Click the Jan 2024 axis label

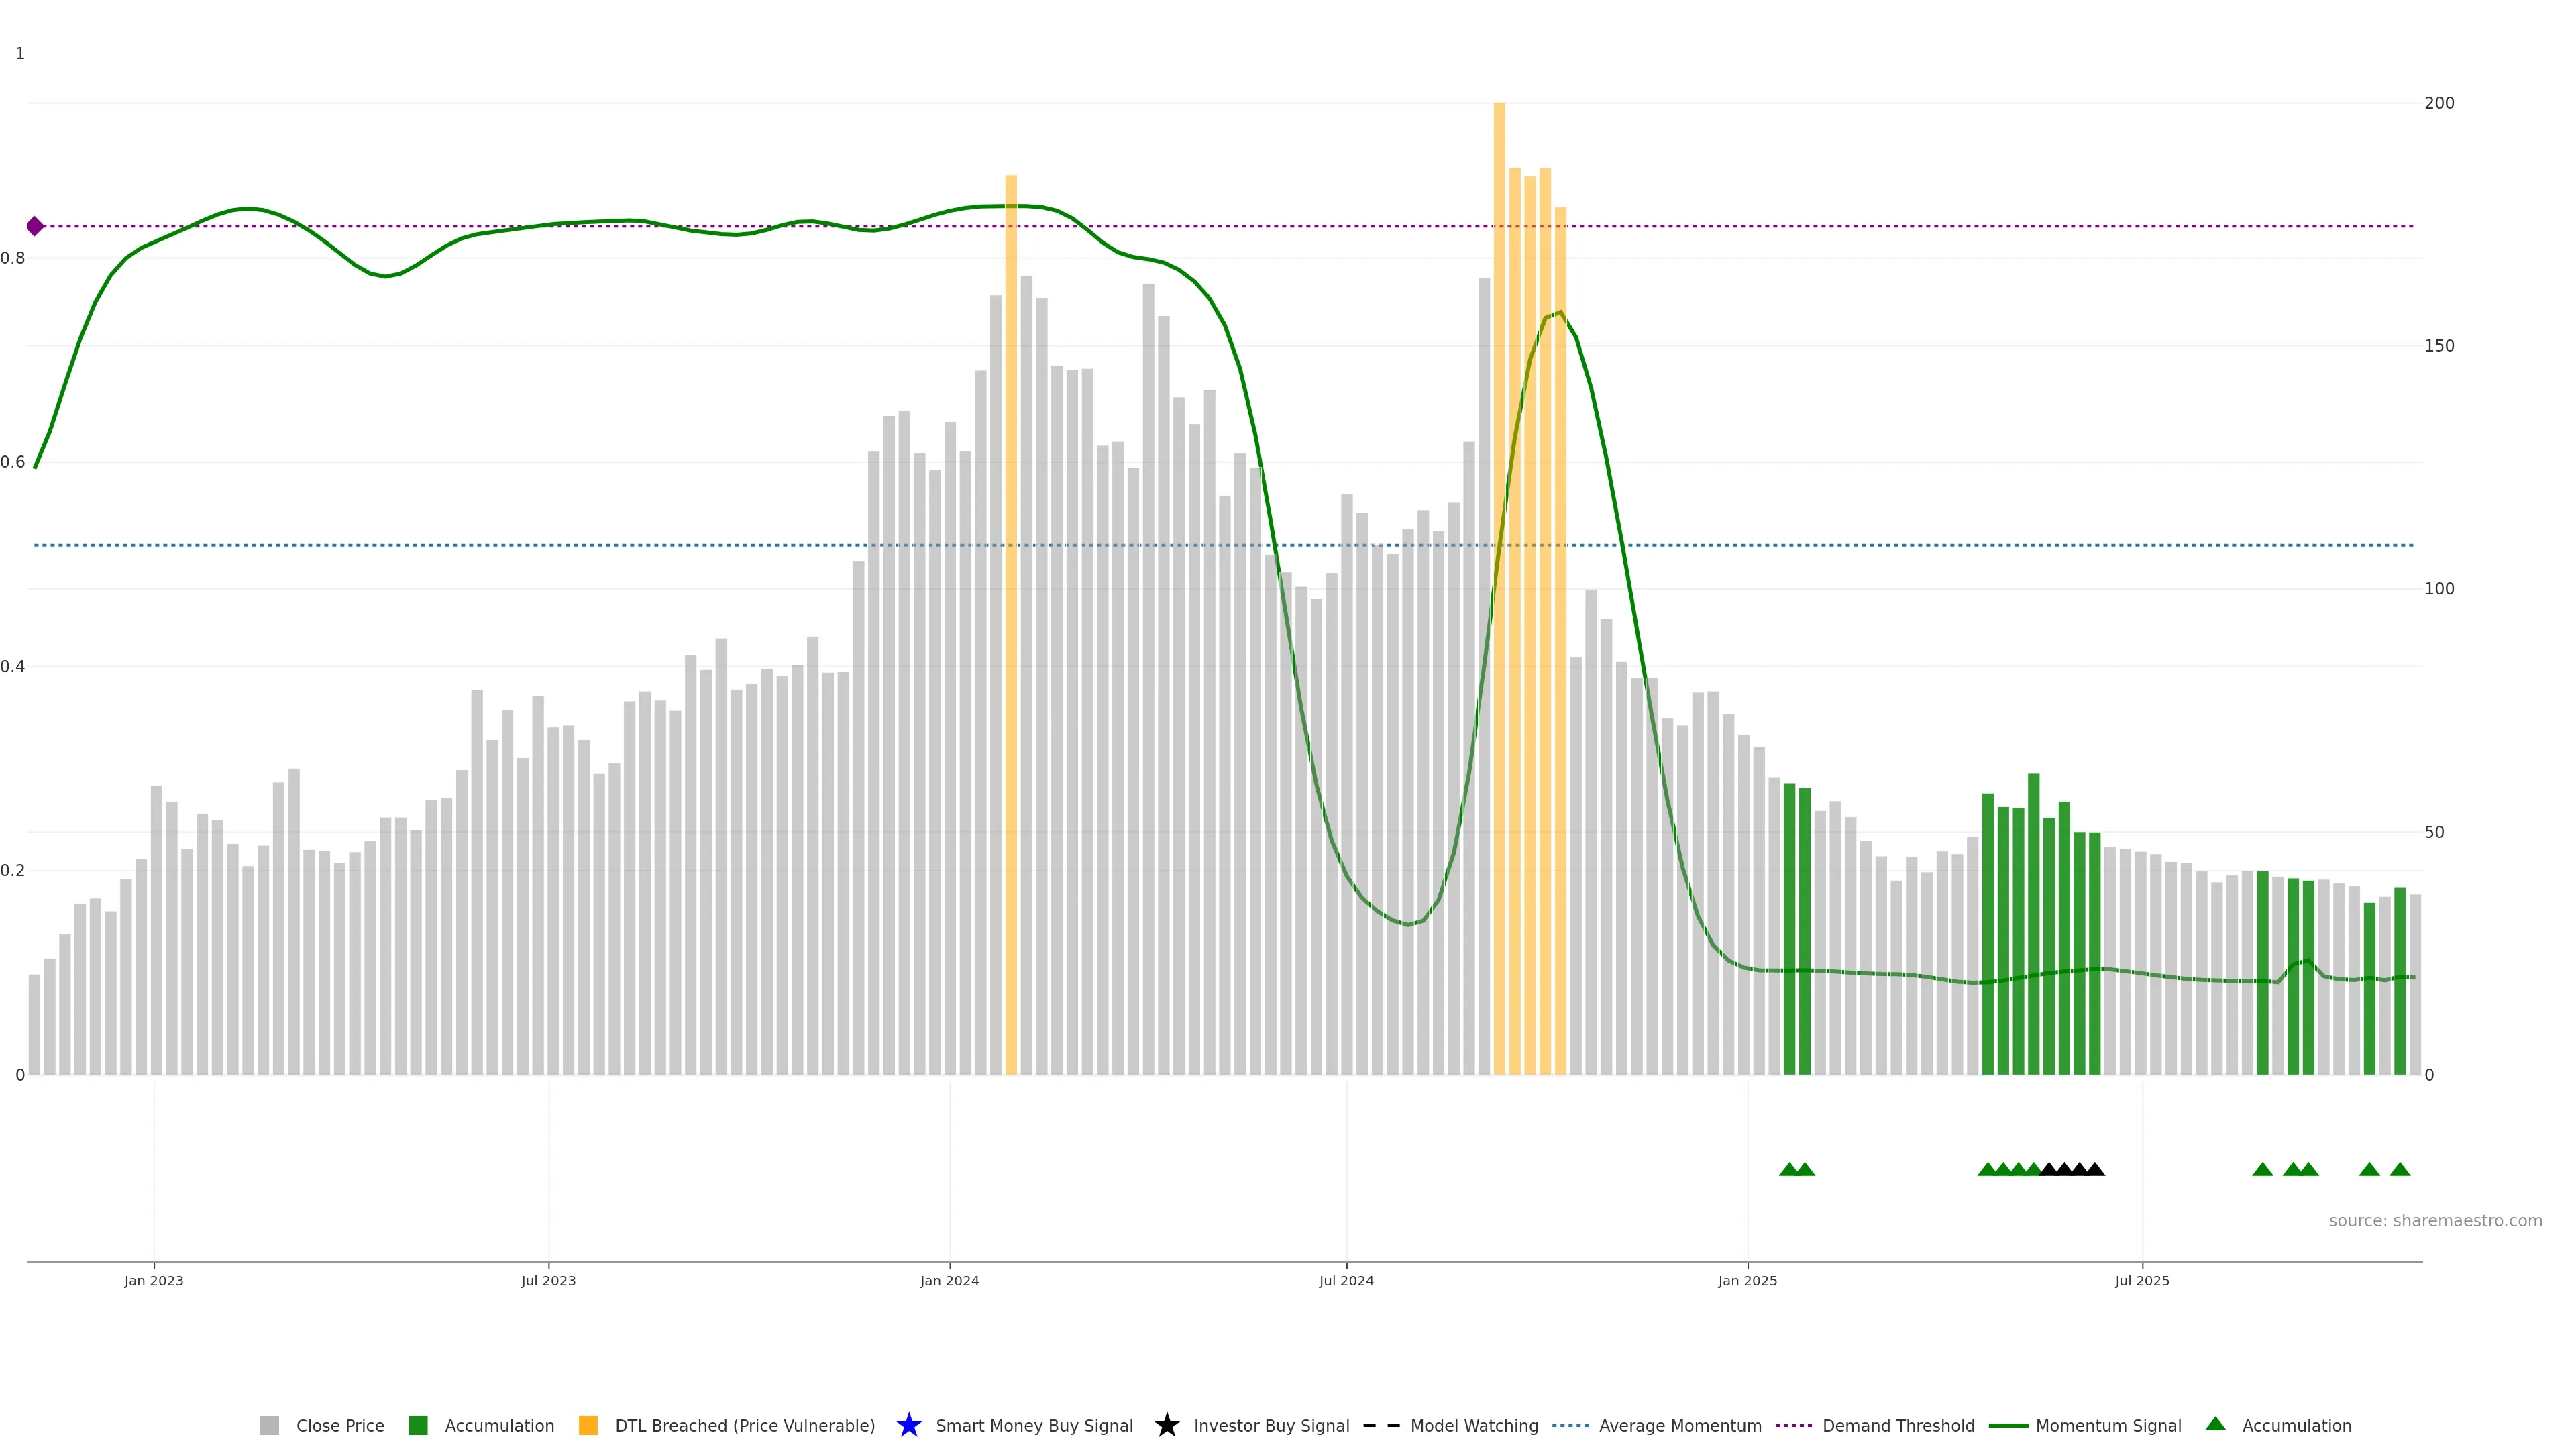(949, 1280)
